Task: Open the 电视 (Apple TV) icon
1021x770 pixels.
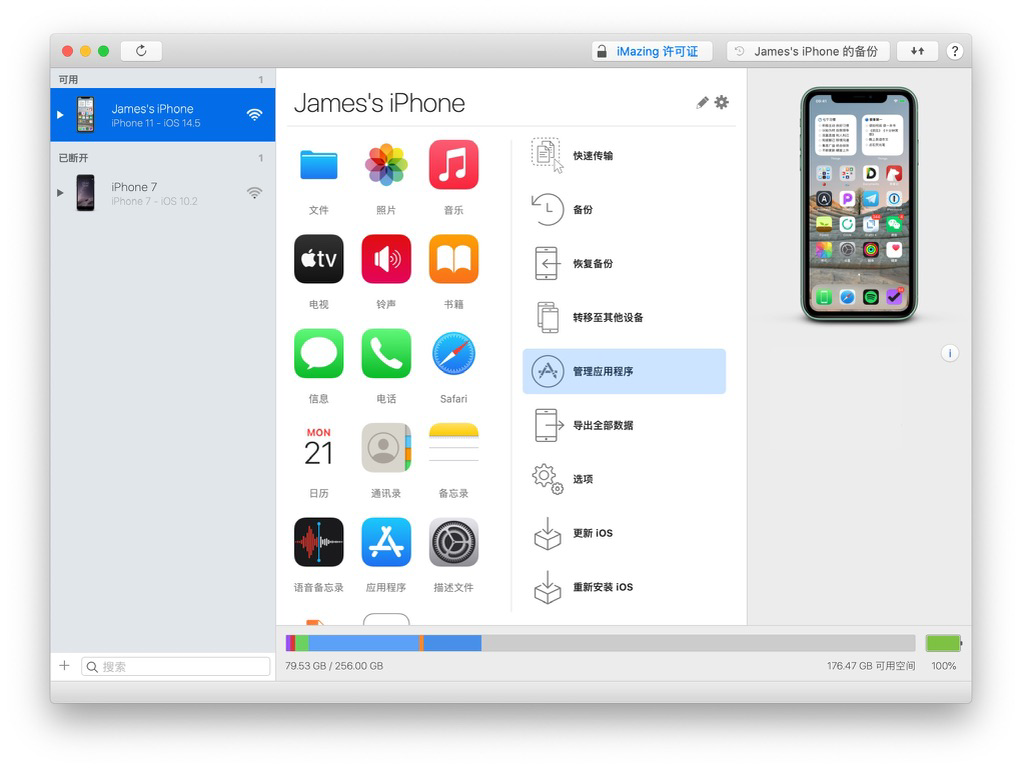Action: (x=318, y=259)
